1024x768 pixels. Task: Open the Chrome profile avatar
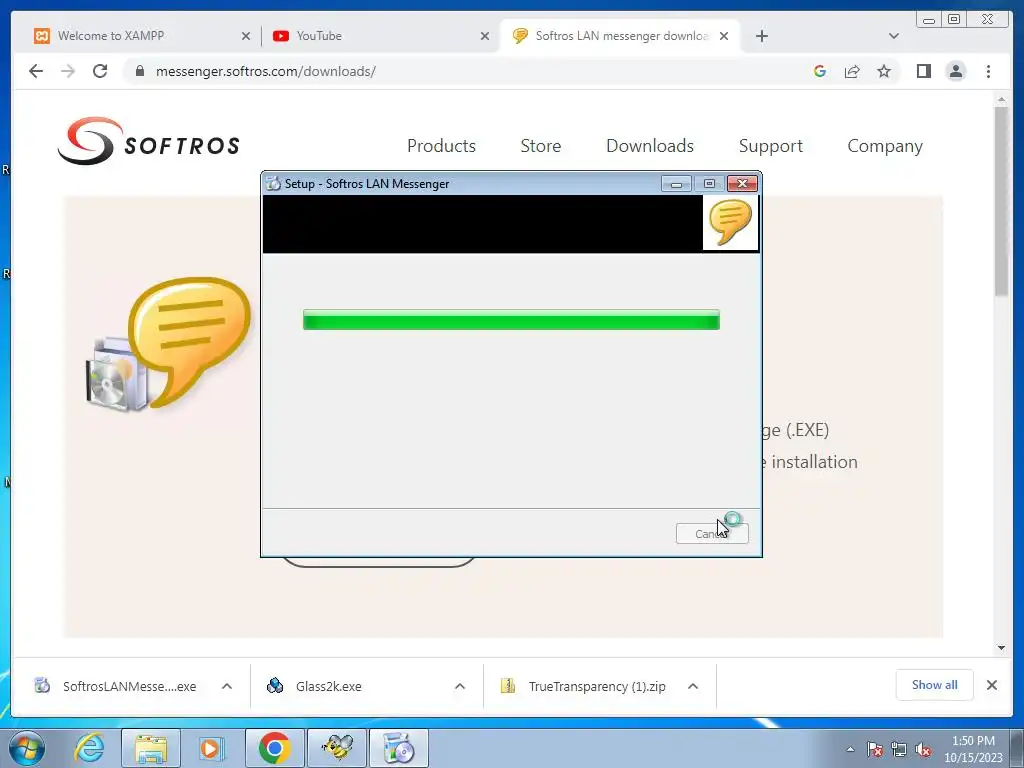pos(955,71)
